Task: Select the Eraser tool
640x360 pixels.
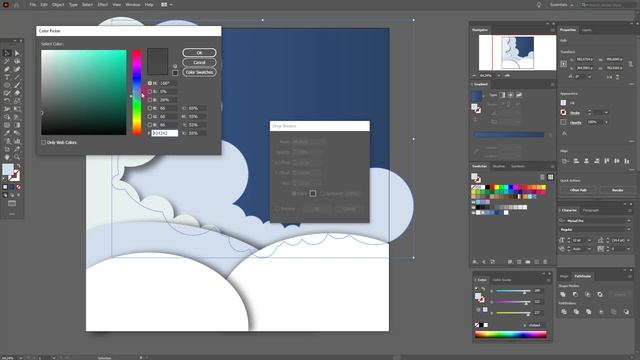Action: click(x=17, y=93)
